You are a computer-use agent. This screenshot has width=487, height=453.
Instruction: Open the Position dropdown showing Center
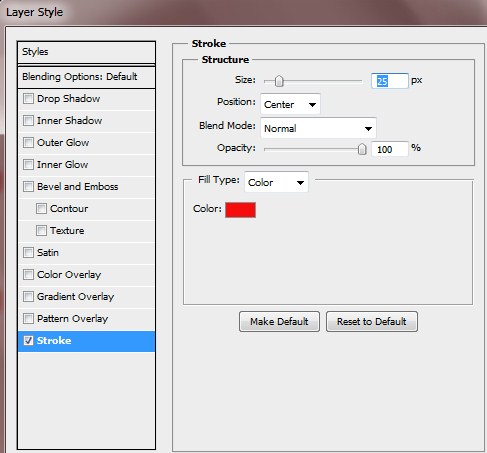[x=290, y=104]
